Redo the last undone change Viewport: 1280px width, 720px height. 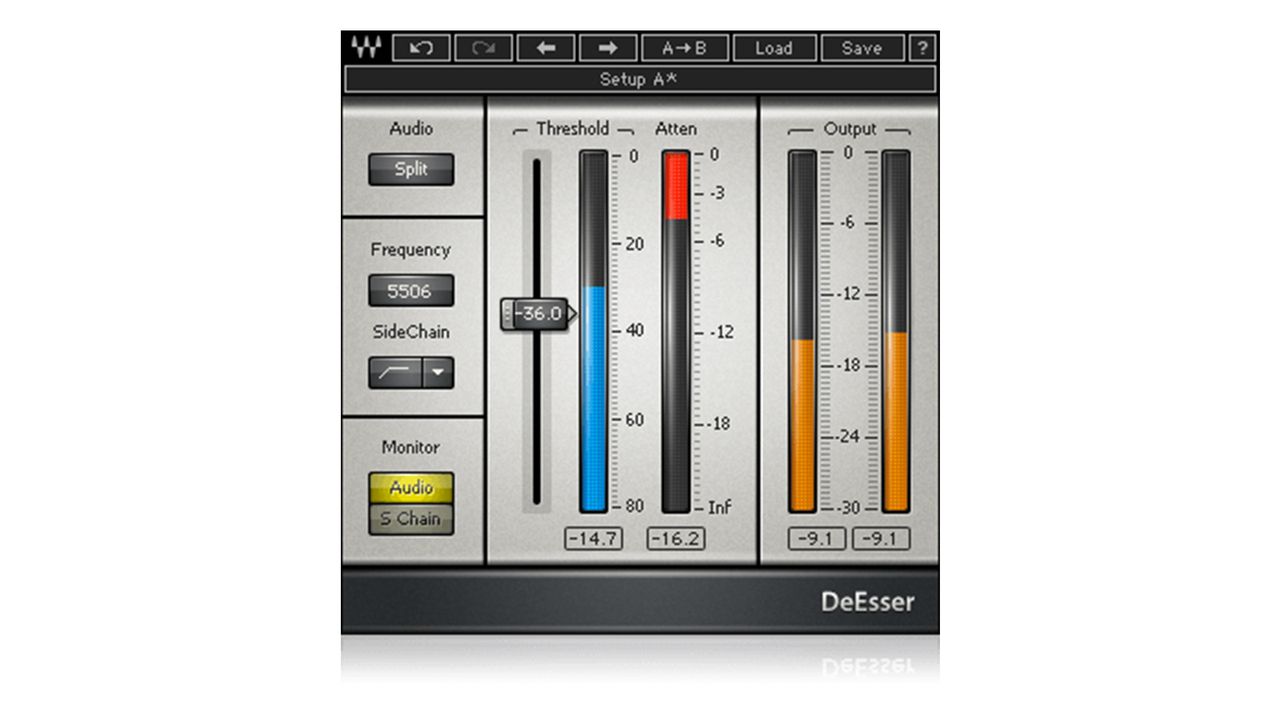484,47
